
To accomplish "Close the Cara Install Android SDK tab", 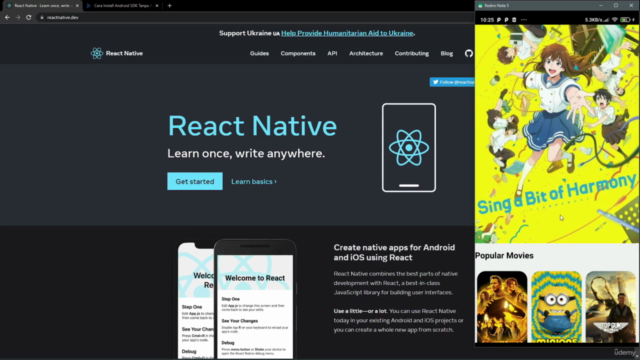I will (157, 6).
